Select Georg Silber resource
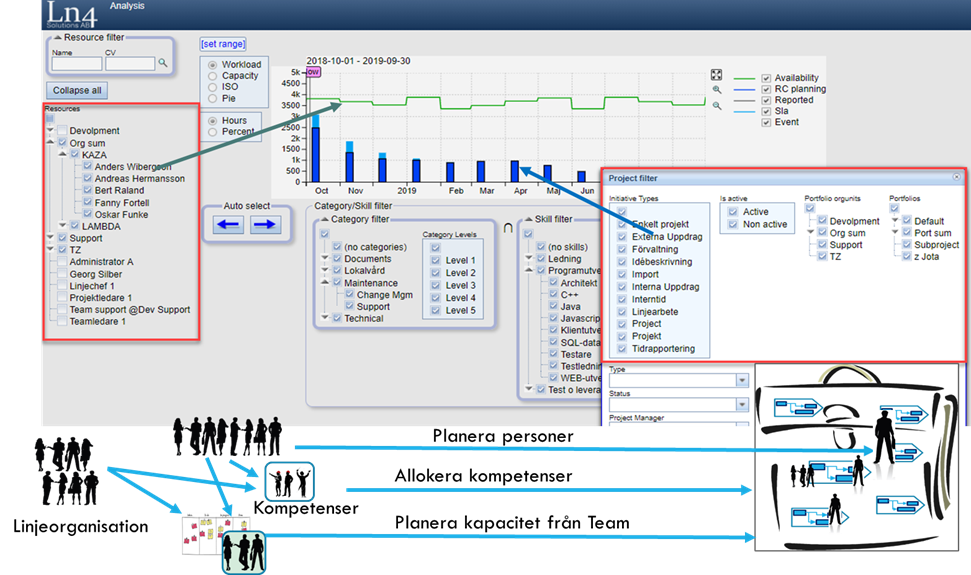 click(96, 274)
